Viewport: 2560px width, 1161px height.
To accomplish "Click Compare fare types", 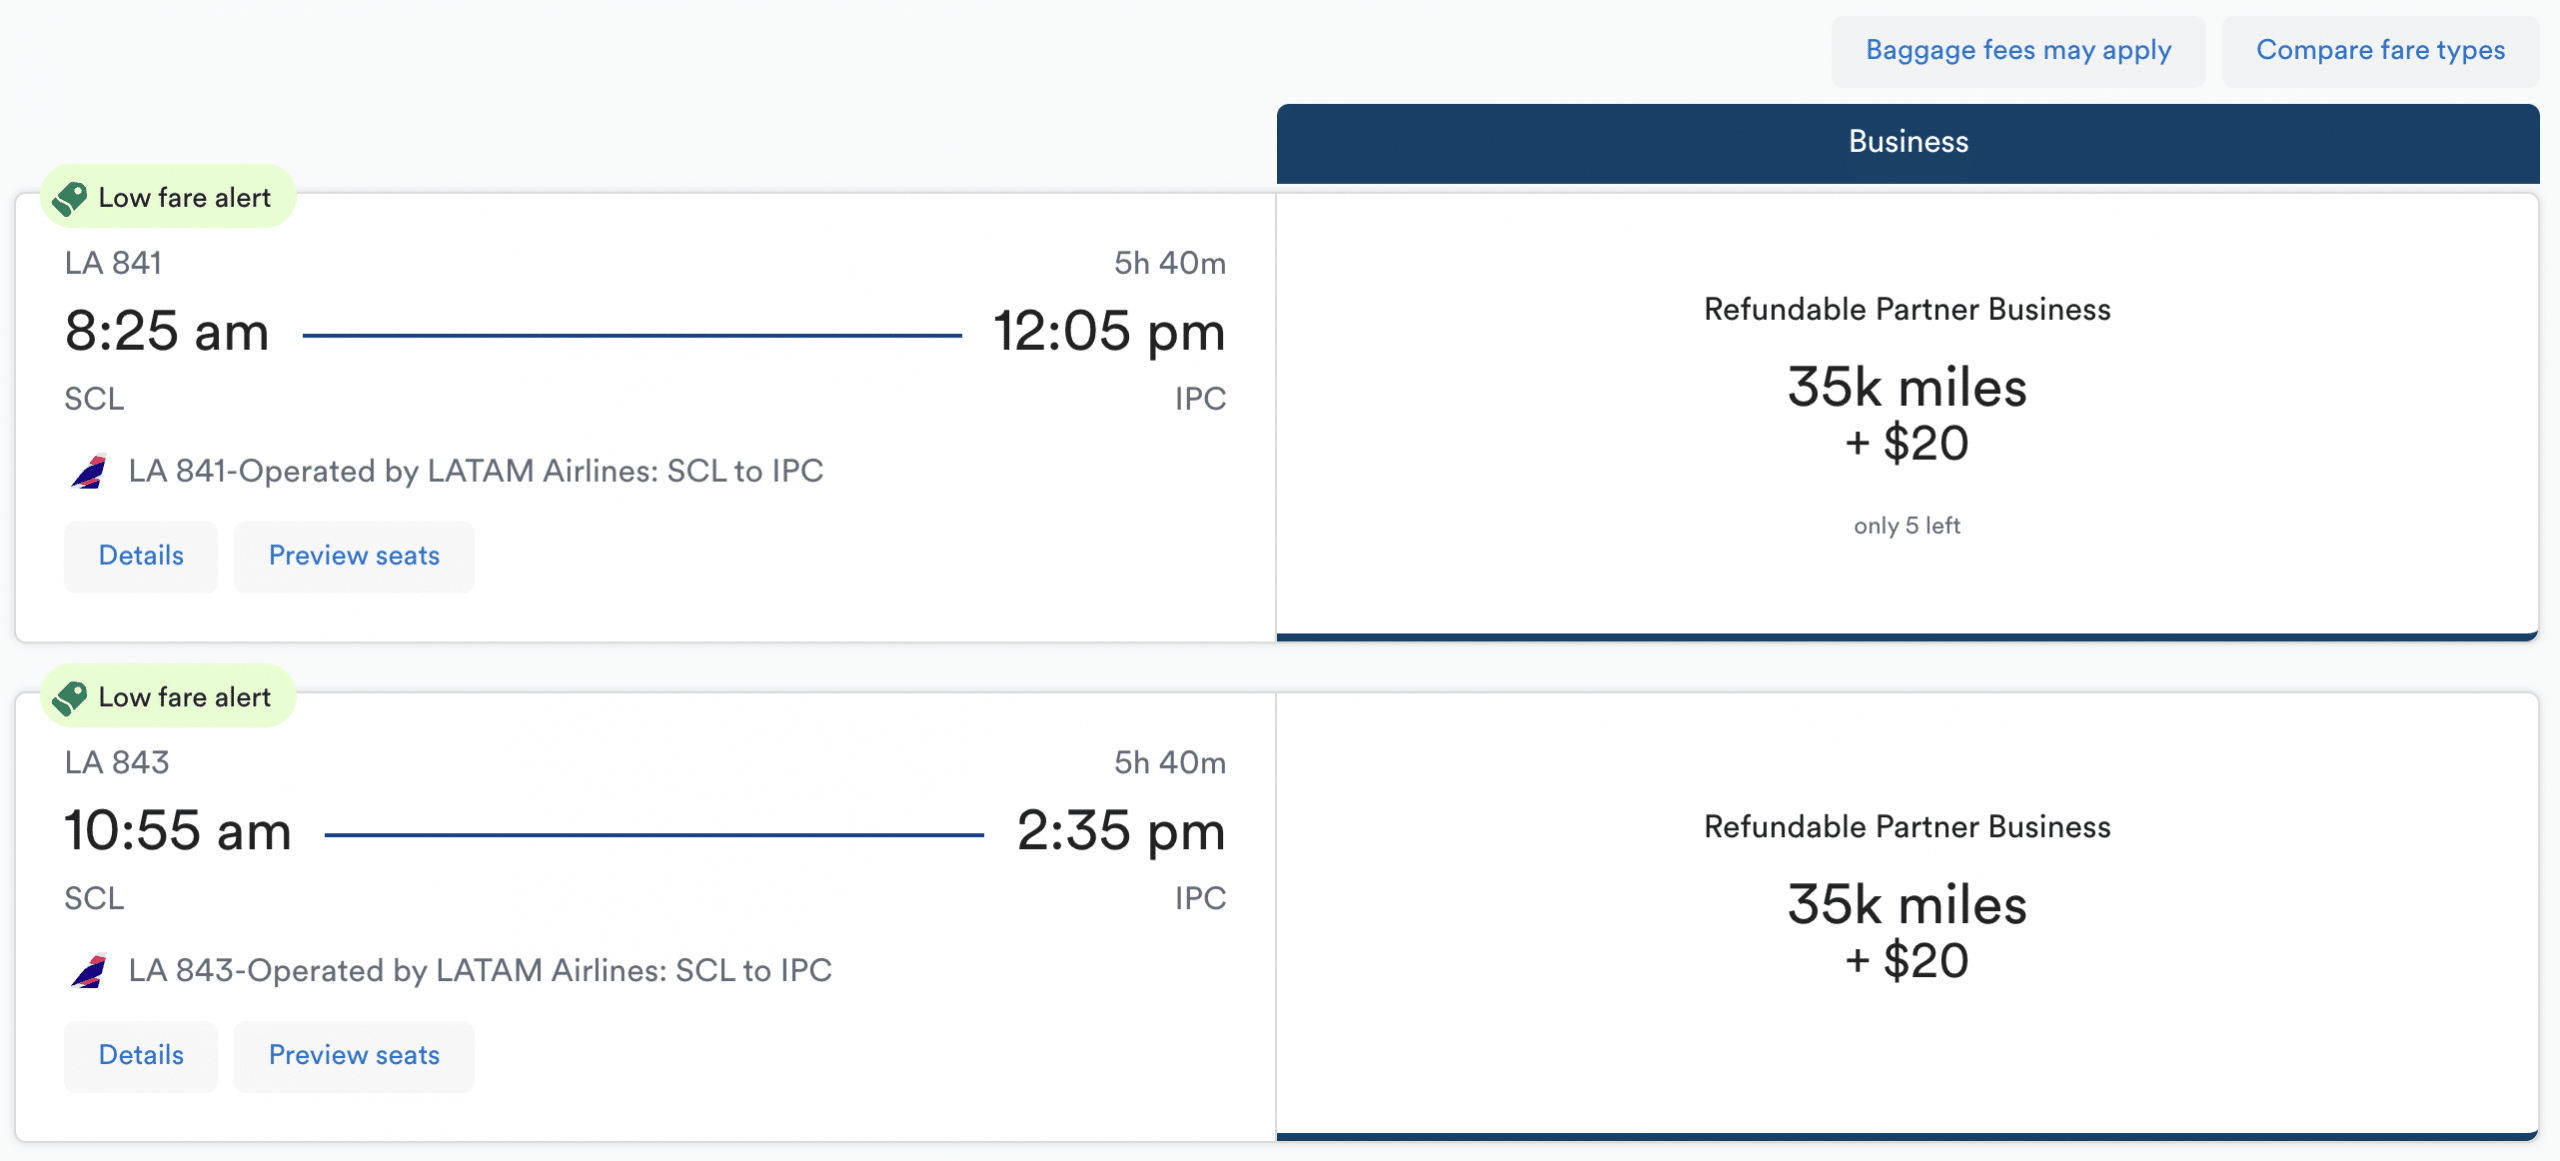I will coord(2380,50).
